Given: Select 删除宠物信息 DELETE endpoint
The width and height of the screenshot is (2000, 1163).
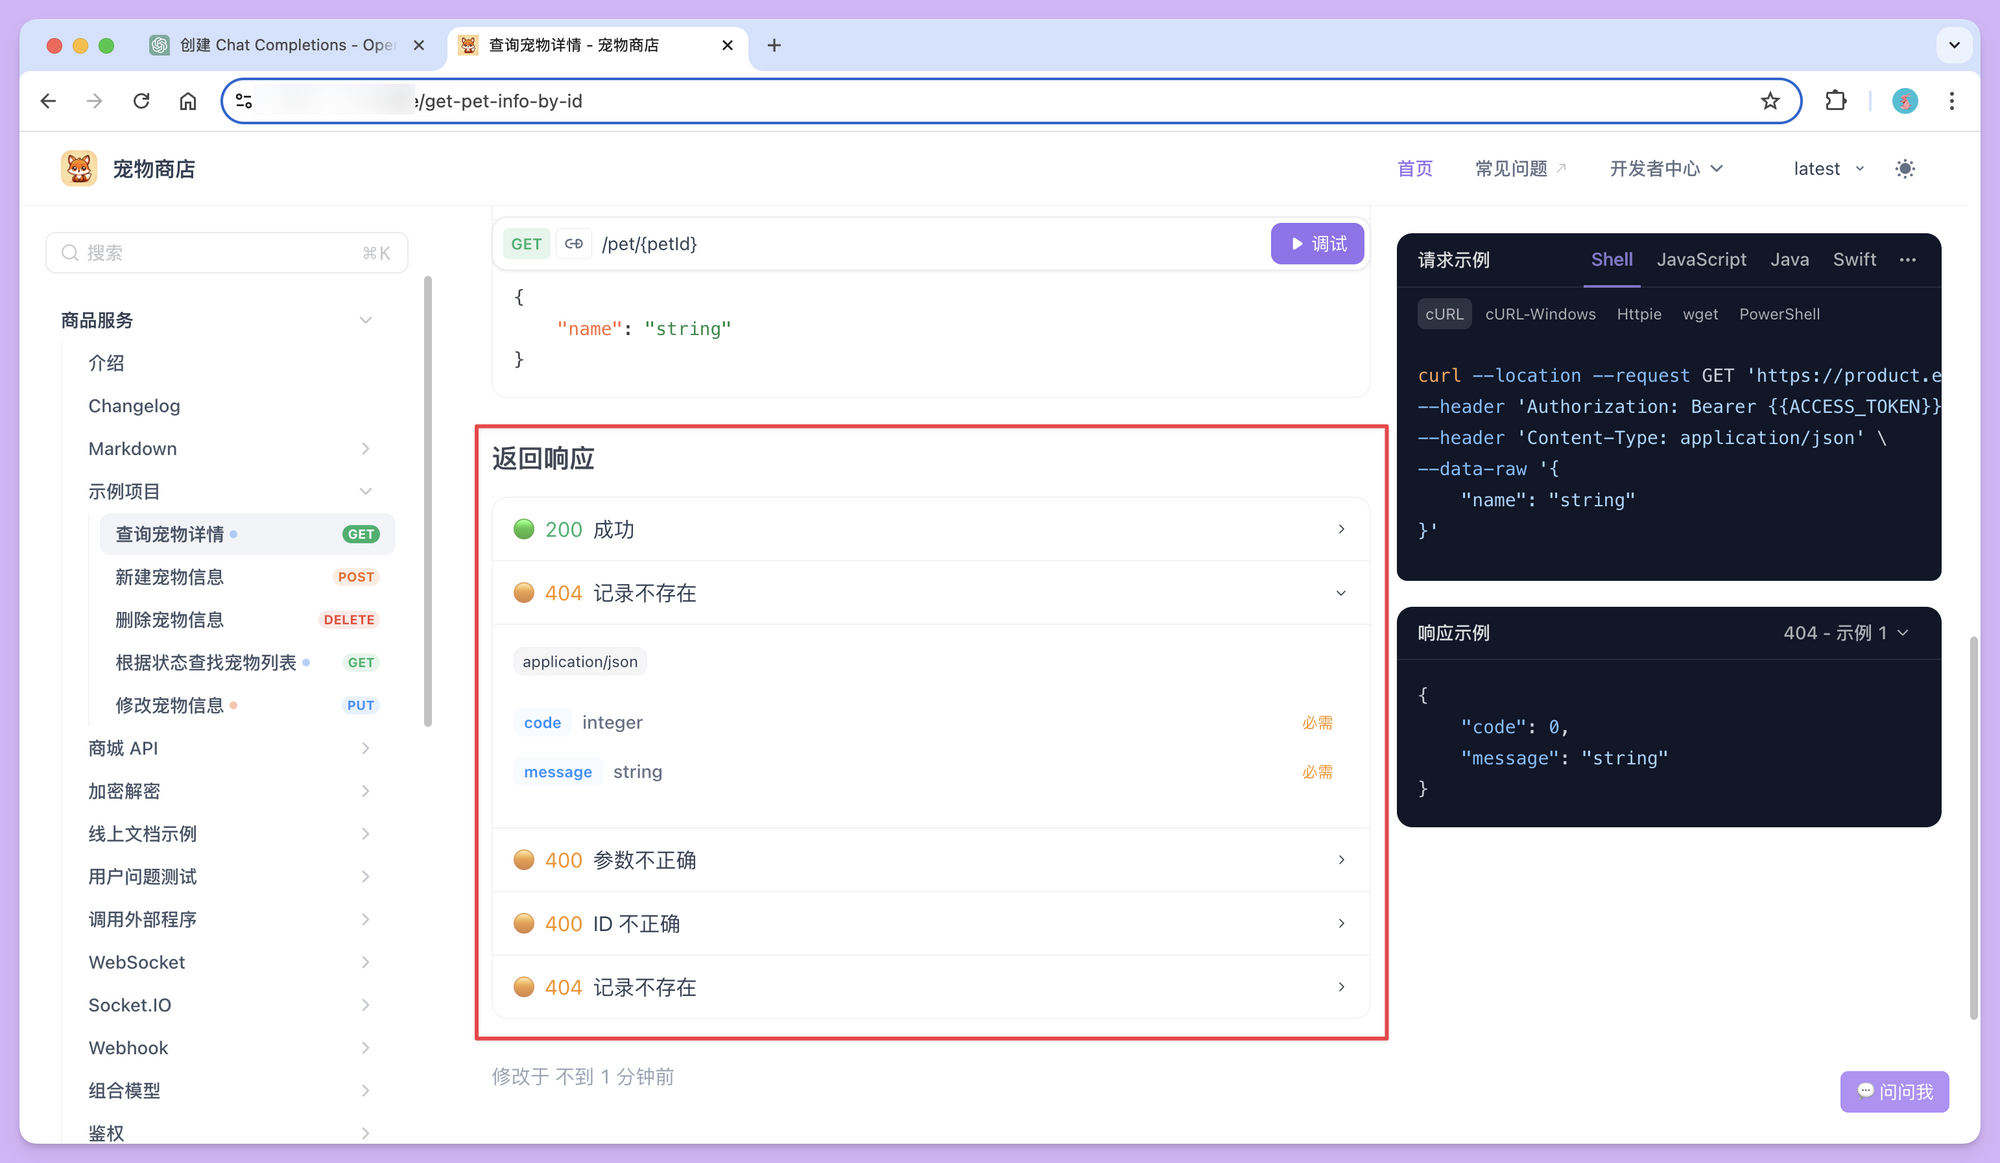Looking at the screenshot, I should pos(247,620).
